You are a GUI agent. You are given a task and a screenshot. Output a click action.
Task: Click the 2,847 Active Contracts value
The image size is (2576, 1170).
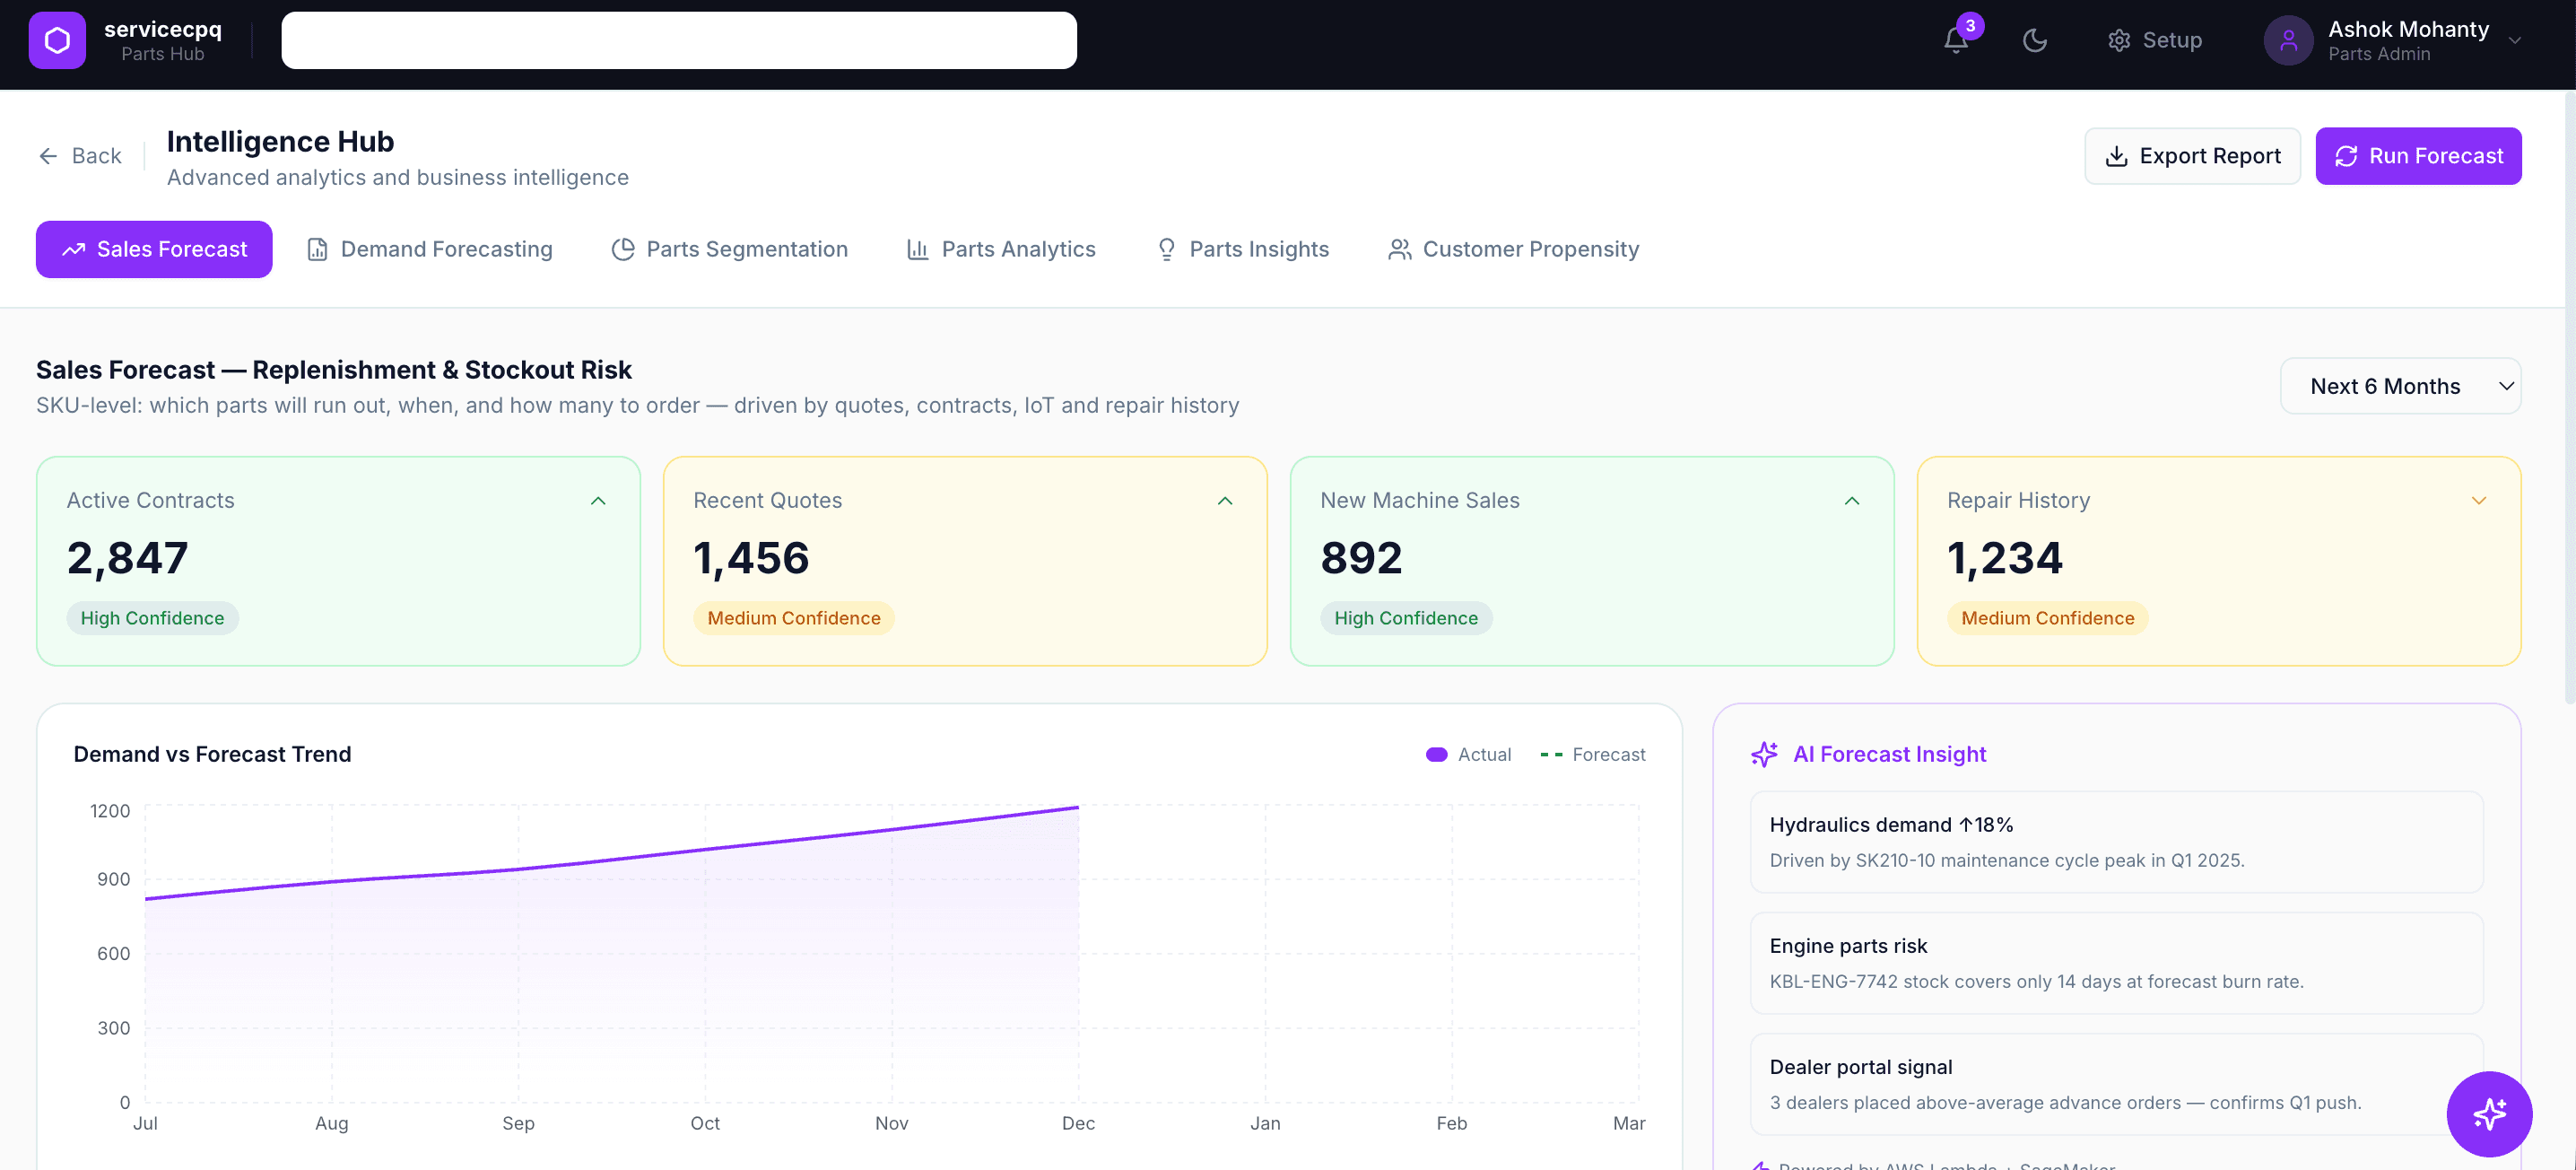click(x=128, y=558)
